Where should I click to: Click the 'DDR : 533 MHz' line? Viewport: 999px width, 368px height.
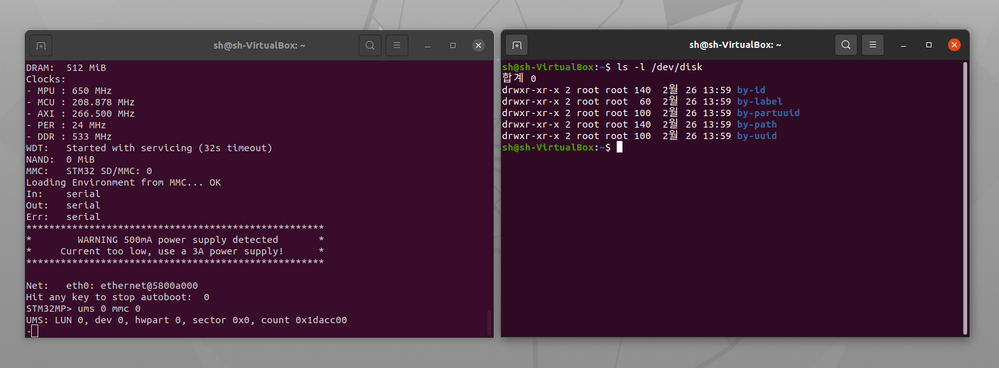[69, 136]
